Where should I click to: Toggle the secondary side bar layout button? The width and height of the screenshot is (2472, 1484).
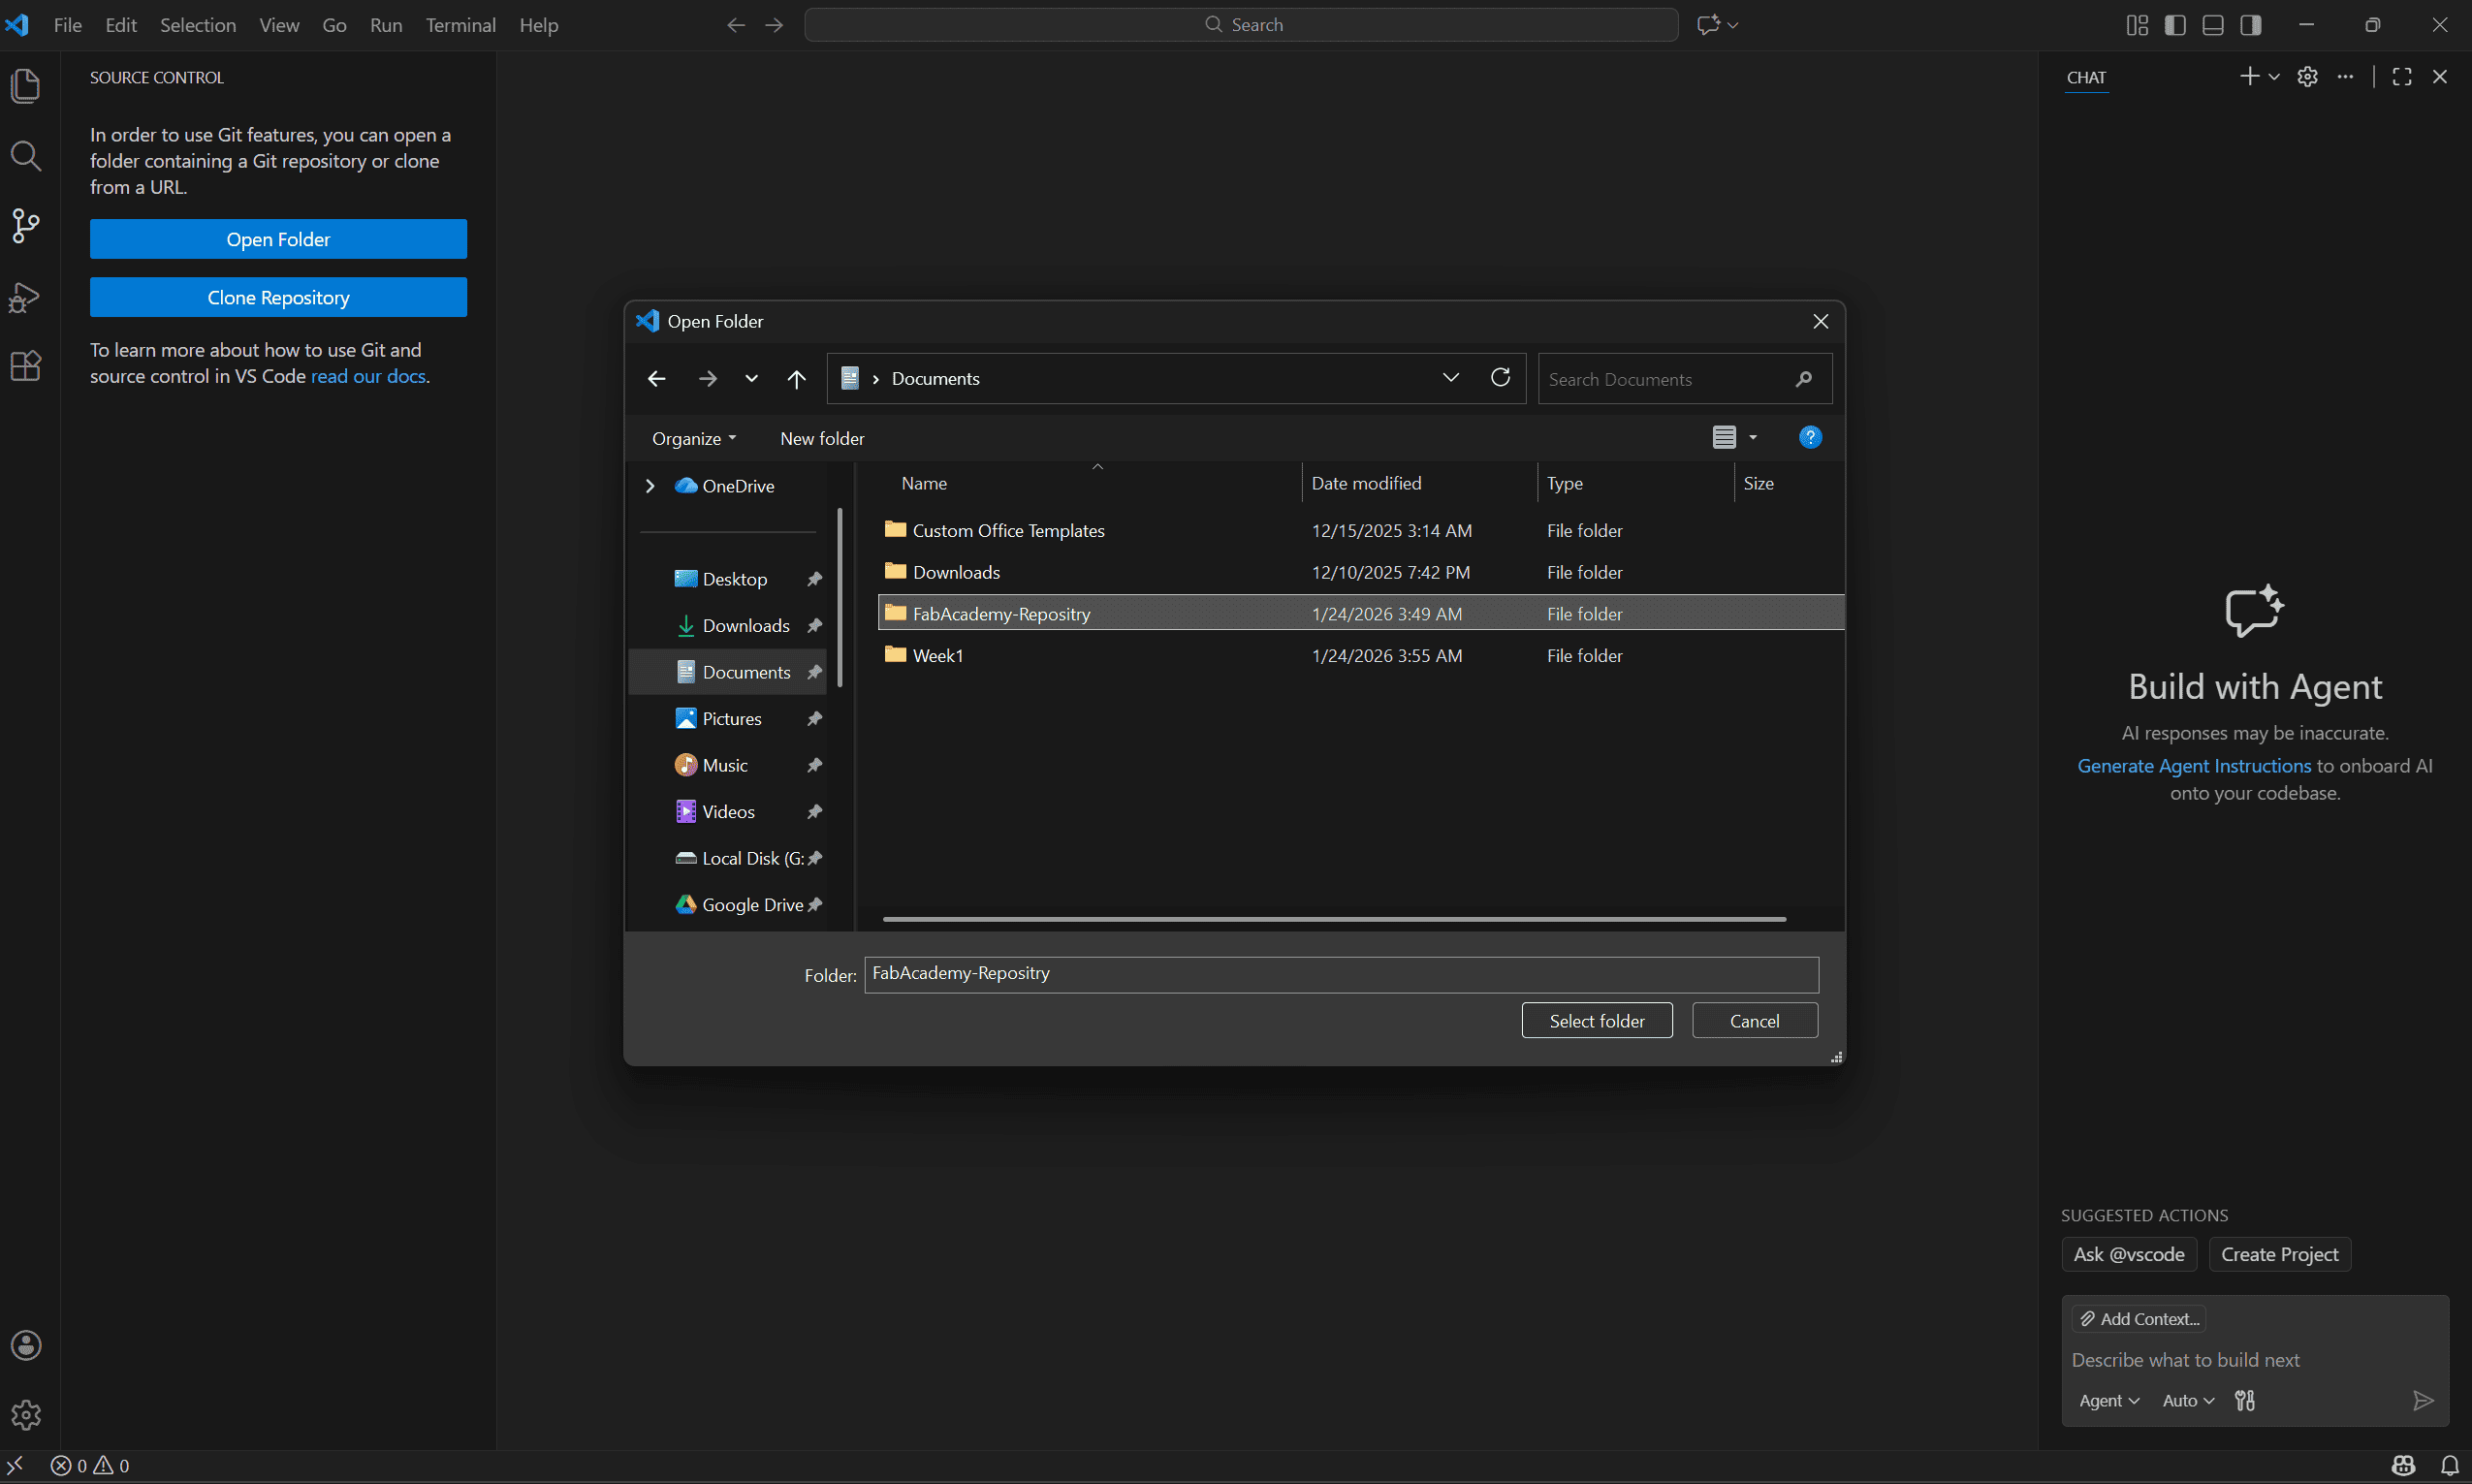[x=2251, y=25]
